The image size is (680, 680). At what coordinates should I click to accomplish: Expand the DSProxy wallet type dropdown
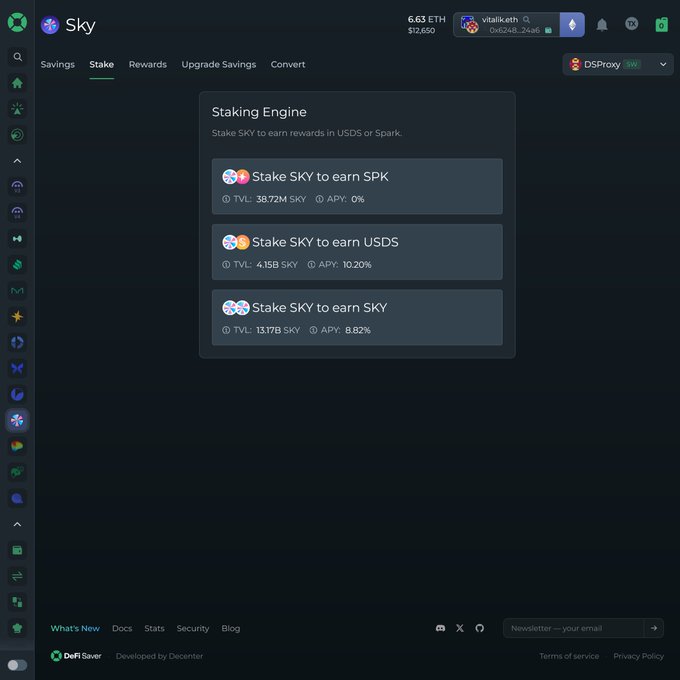[x=618, y=64]
